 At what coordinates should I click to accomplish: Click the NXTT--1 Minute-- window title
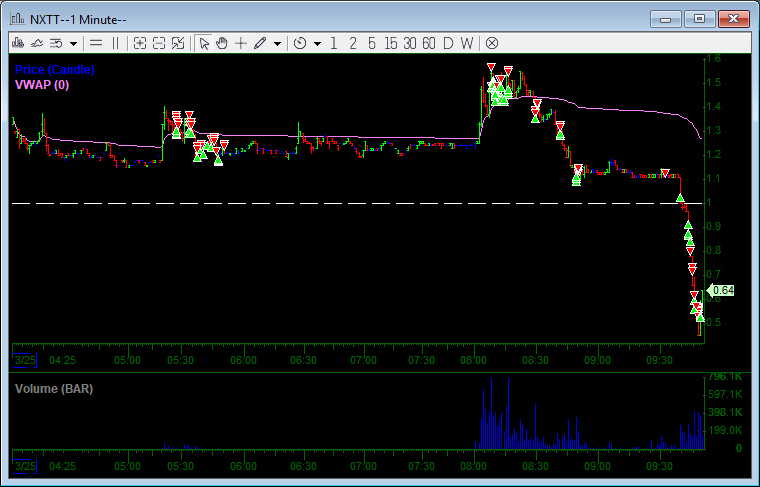[78, 20]
